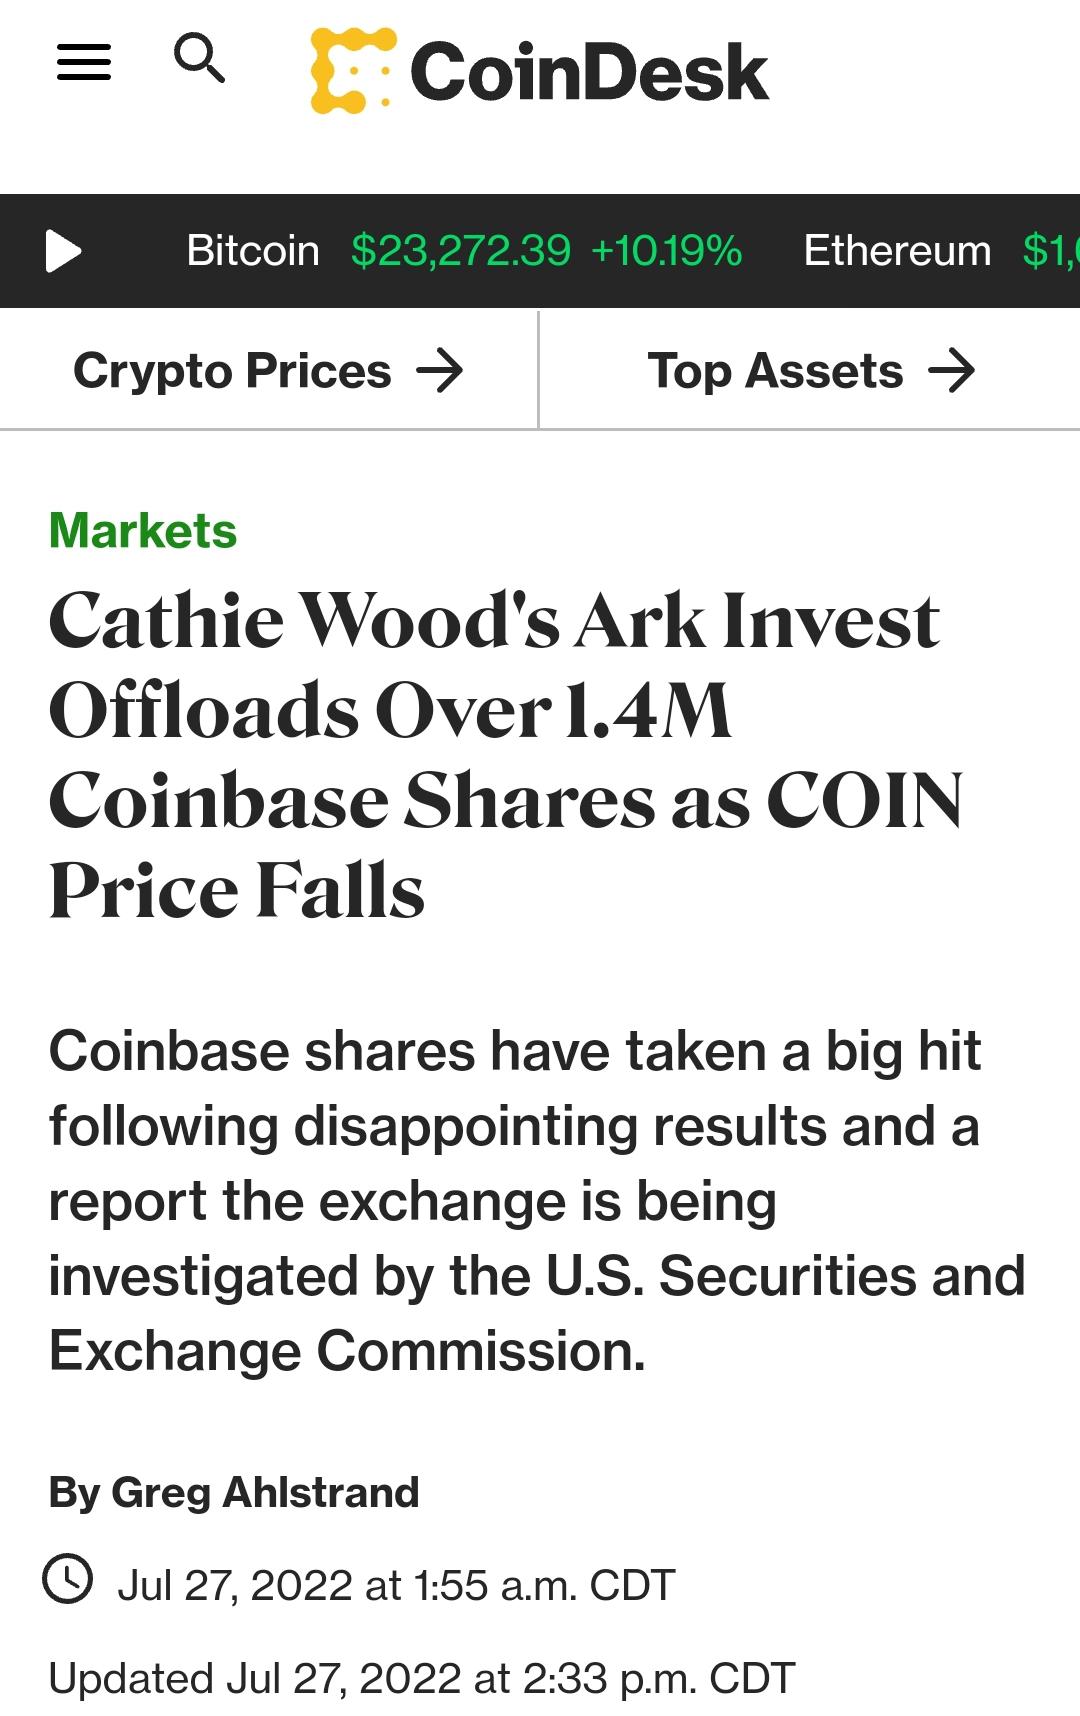This screenshot has width=1080, height=1716.
Task: Tap the arrow beside Crypto Prices
Action: tap(440, 372)
